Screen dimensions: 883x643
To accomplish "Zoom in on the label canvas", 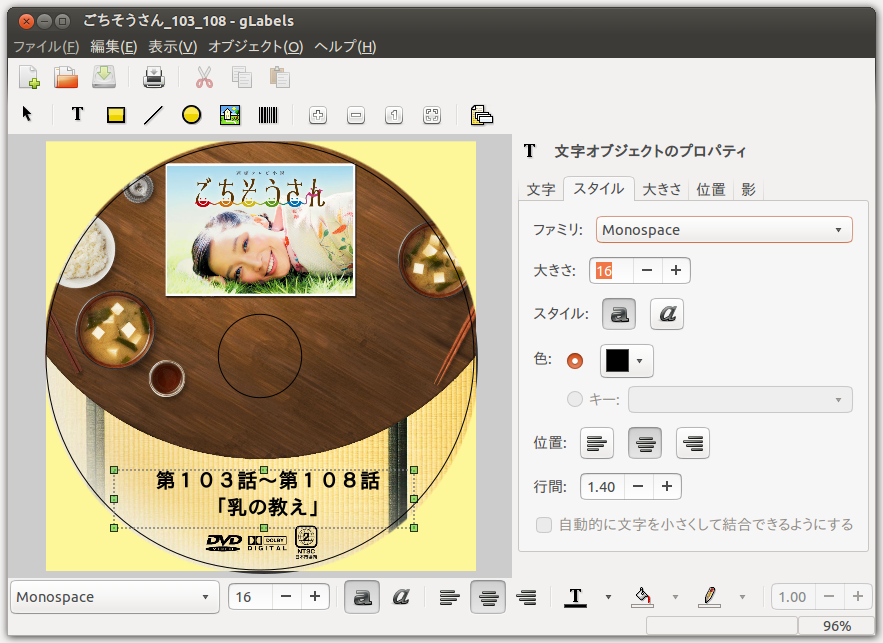I will [318, 115].
